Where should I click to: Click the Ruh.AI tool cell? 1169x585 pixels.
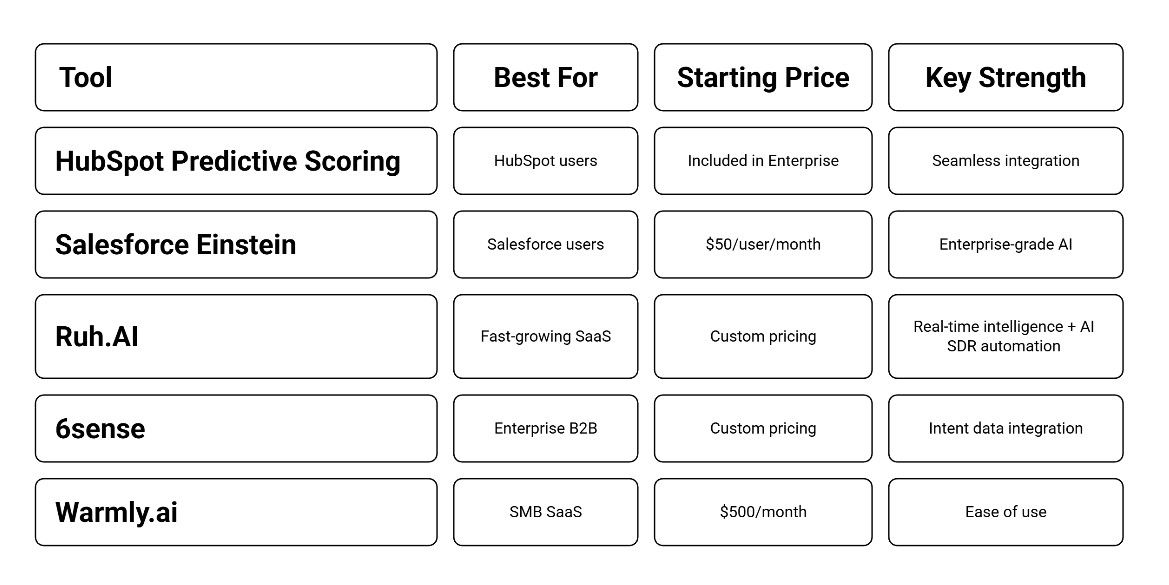tap(235, 336)
